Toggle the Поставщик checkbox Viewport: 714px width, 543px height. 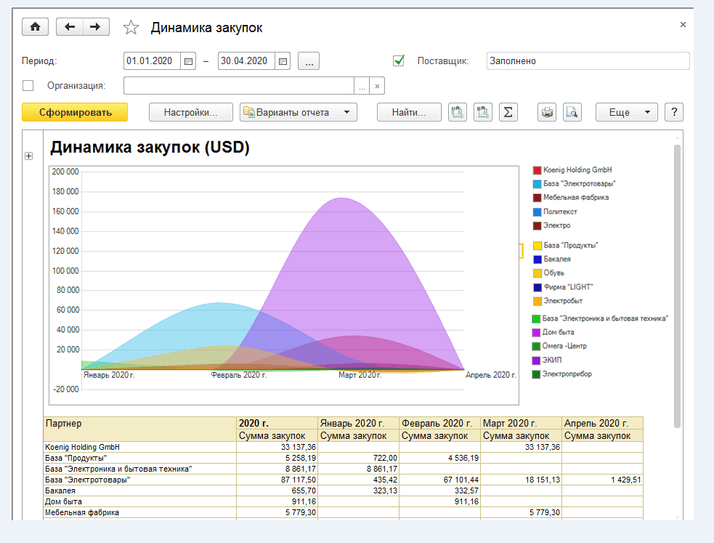399,61
